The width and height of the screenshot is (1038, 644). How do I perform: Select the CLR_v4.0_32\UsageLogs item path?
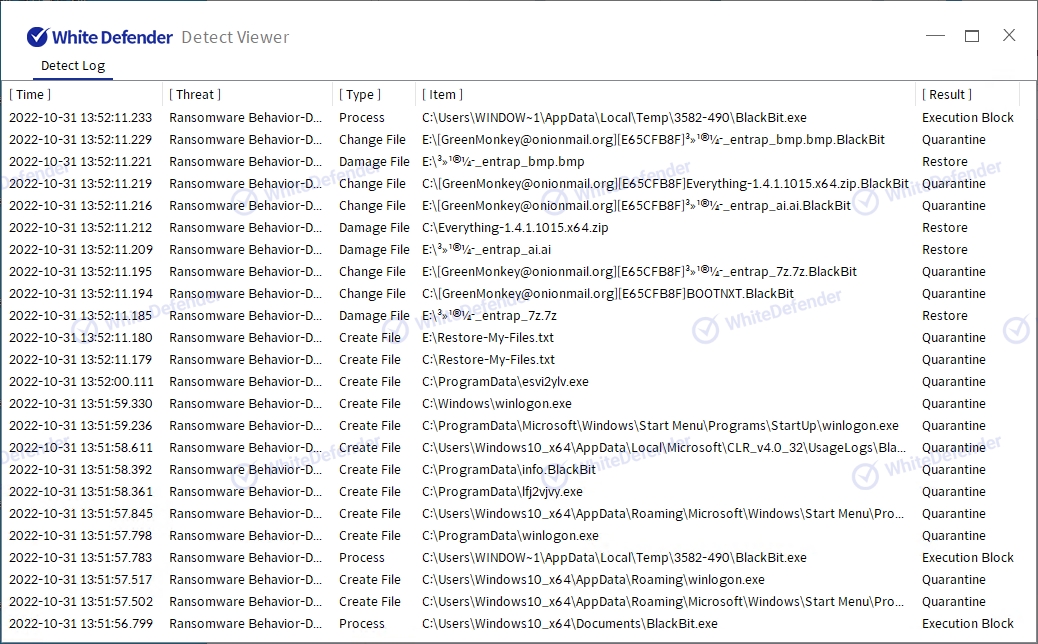pos(664,447)
